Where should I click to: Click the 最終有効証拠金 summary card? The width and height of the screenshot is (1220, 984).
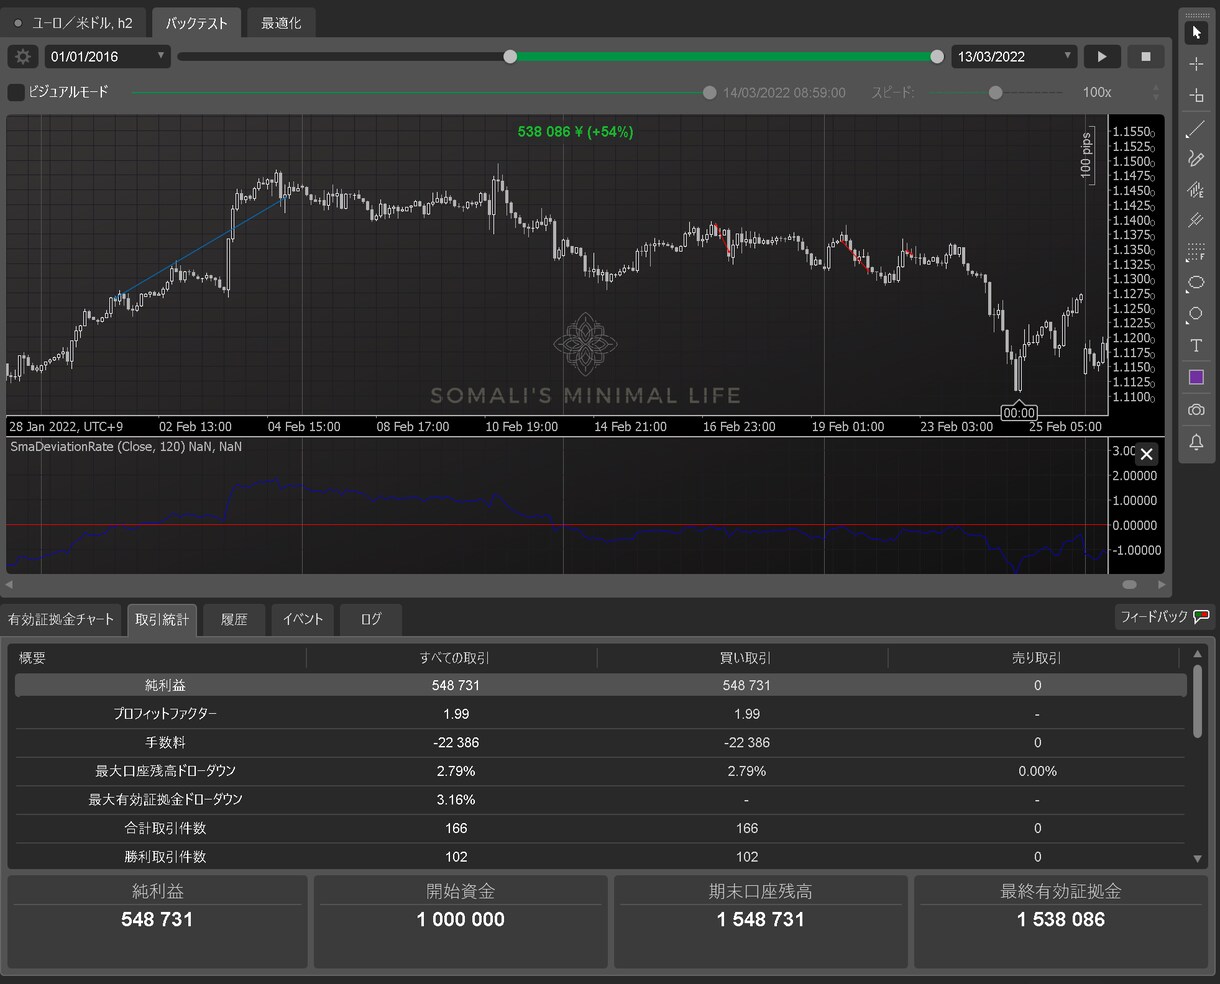(x=1061, y=921)
